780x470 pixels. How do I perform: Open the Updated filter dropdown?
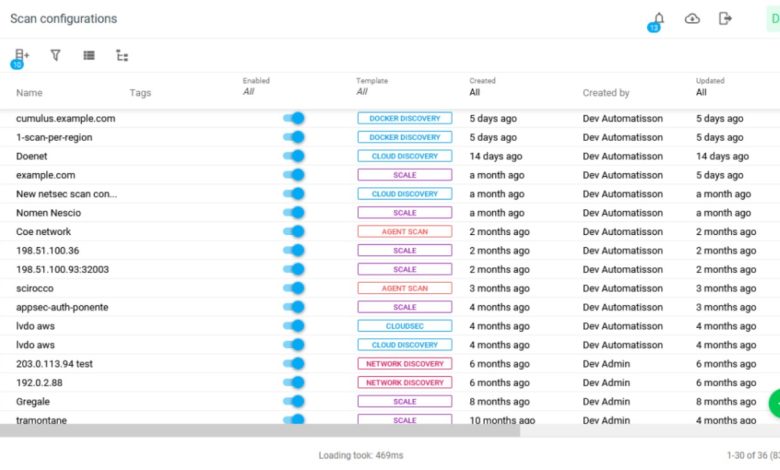coord(701,92)
